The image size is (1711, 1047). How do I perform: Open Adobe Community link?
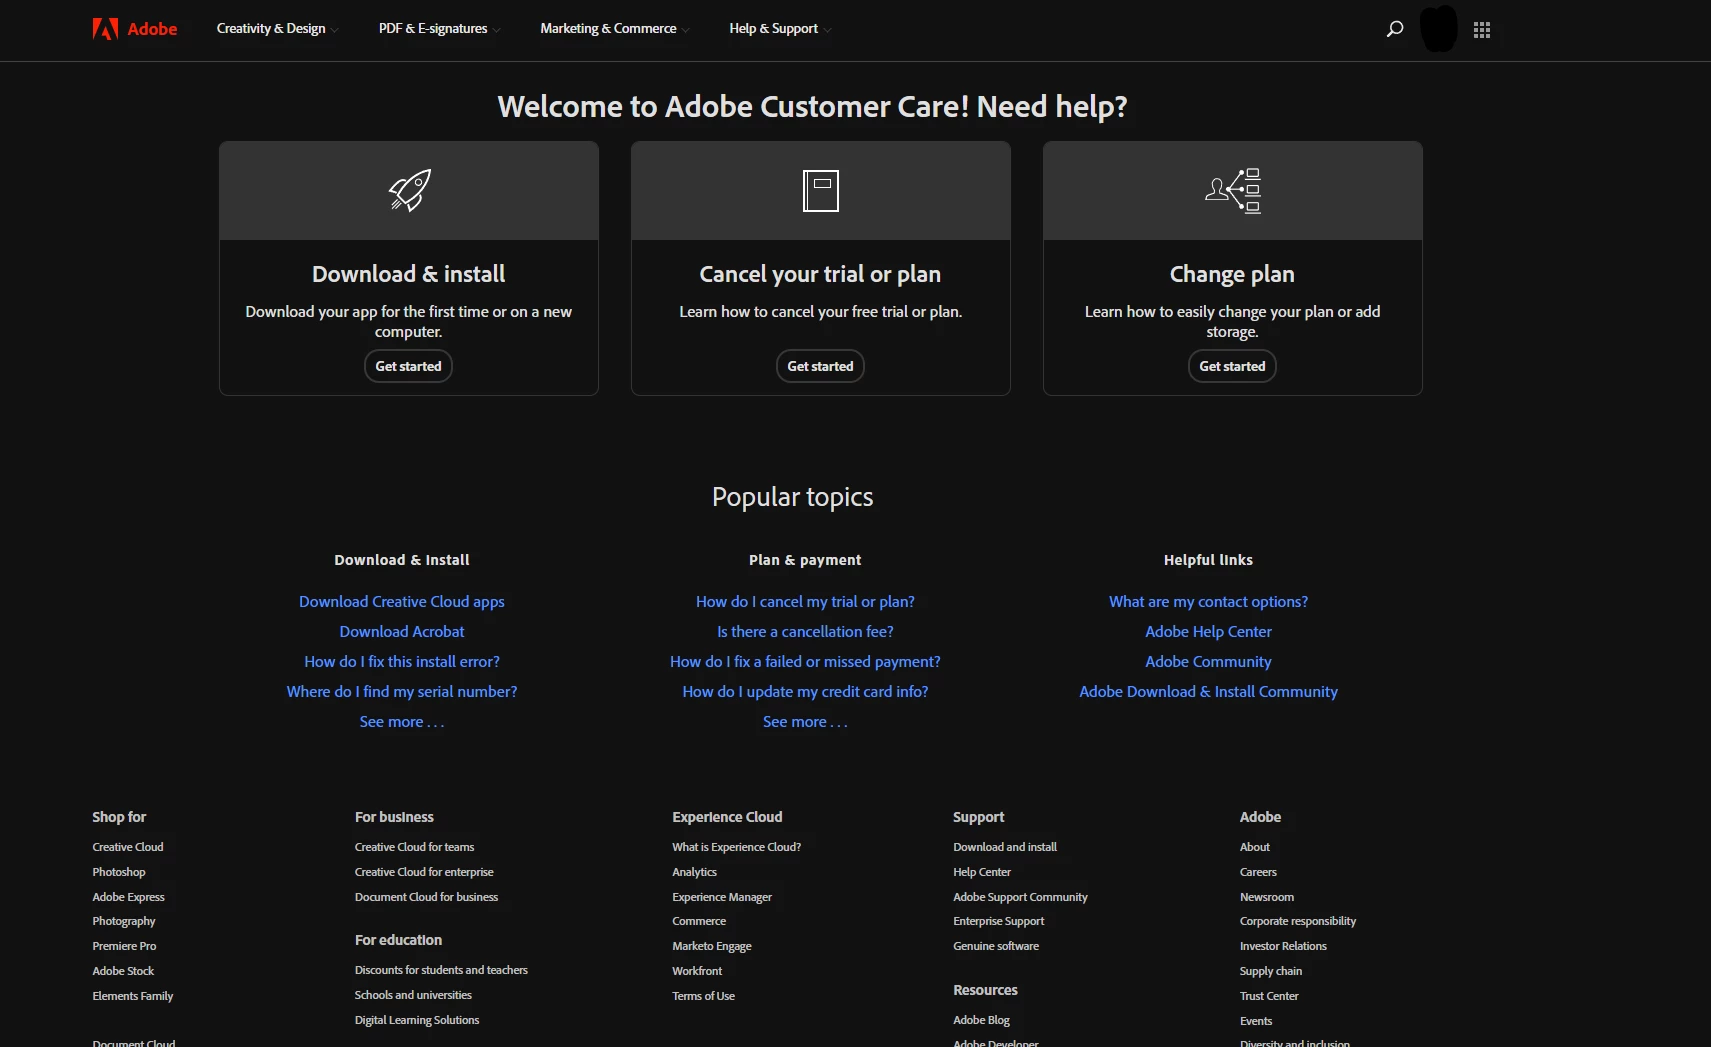coord(1208,661)
